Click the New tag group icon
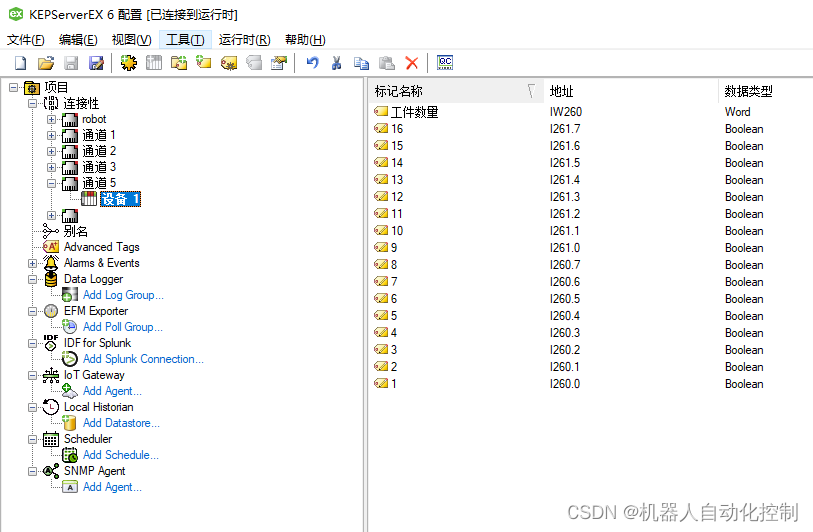813x532 pixels. coord(179,63)
